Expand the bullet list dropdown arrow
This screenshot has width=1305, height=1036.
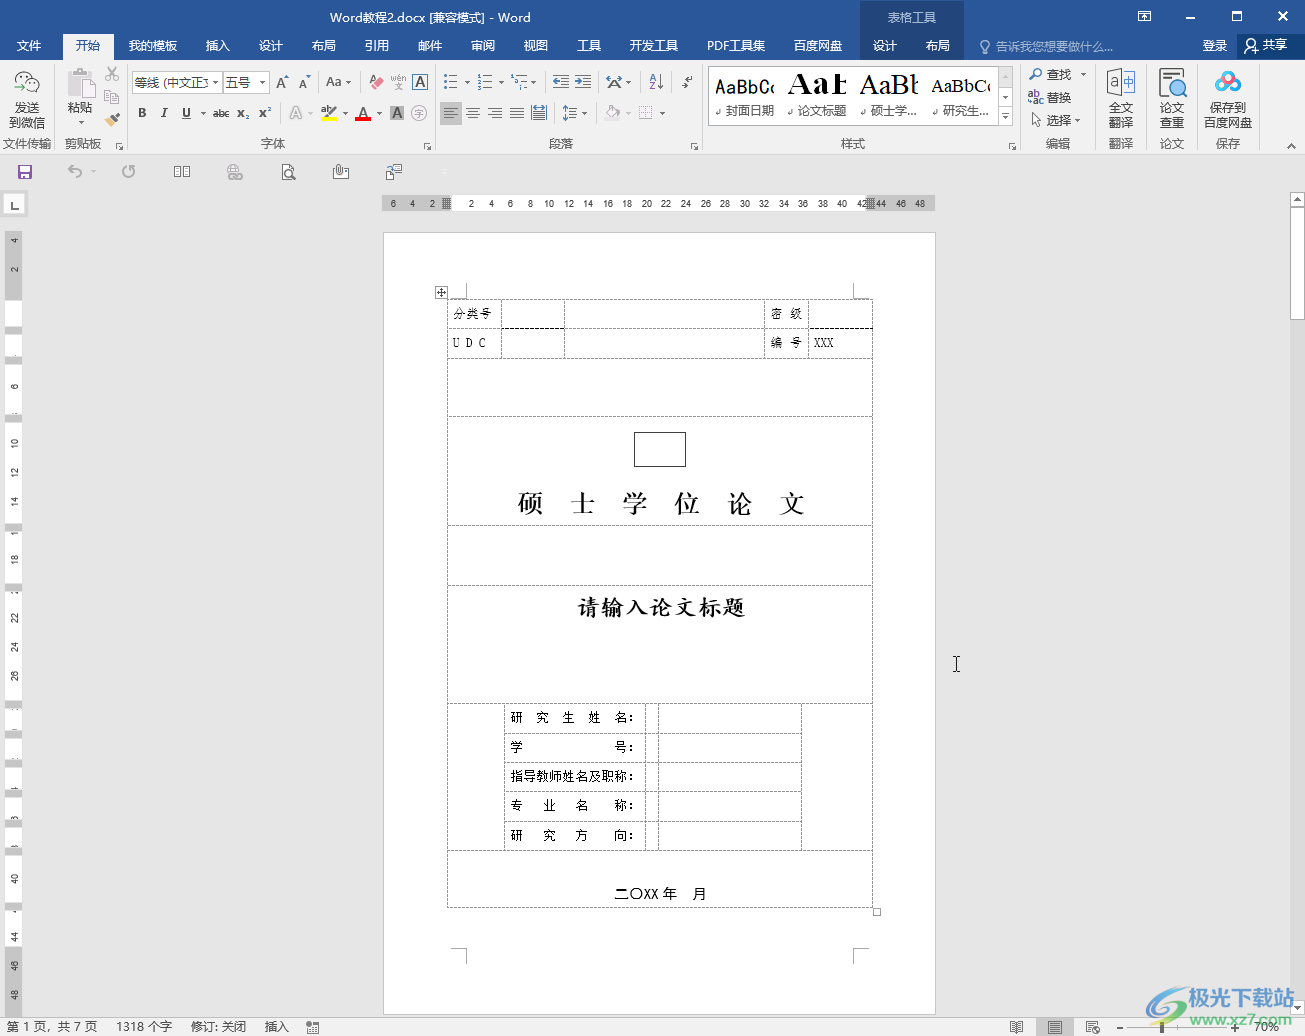[x=467, y=82]
